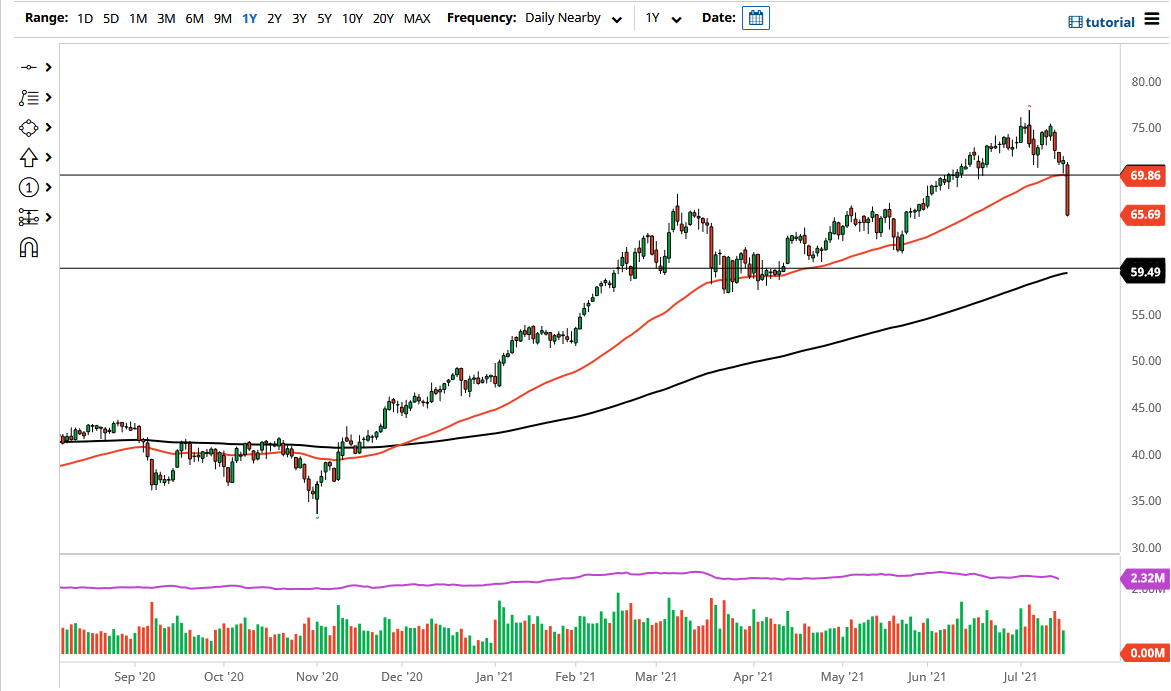The width and height of the screenshot is (1171, 691).
Task: Open the Date calendar picker
Action: click(755, 17)
